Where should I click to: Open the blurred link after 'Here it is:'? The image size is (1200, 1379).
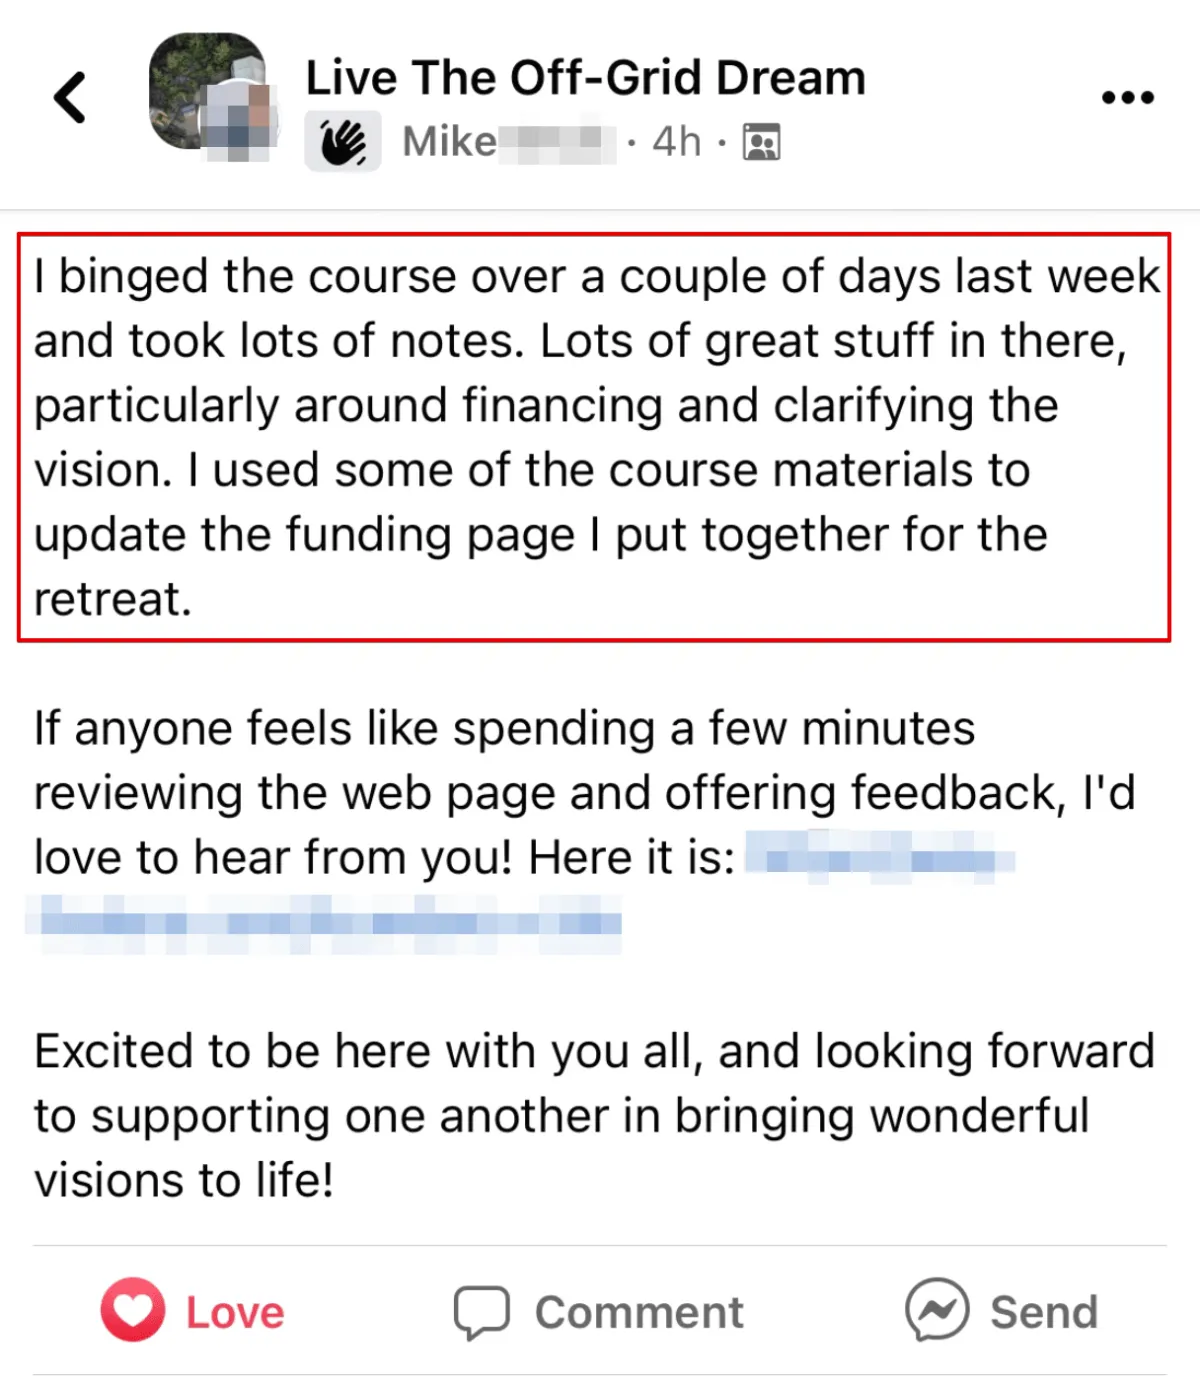pos(880,860)
